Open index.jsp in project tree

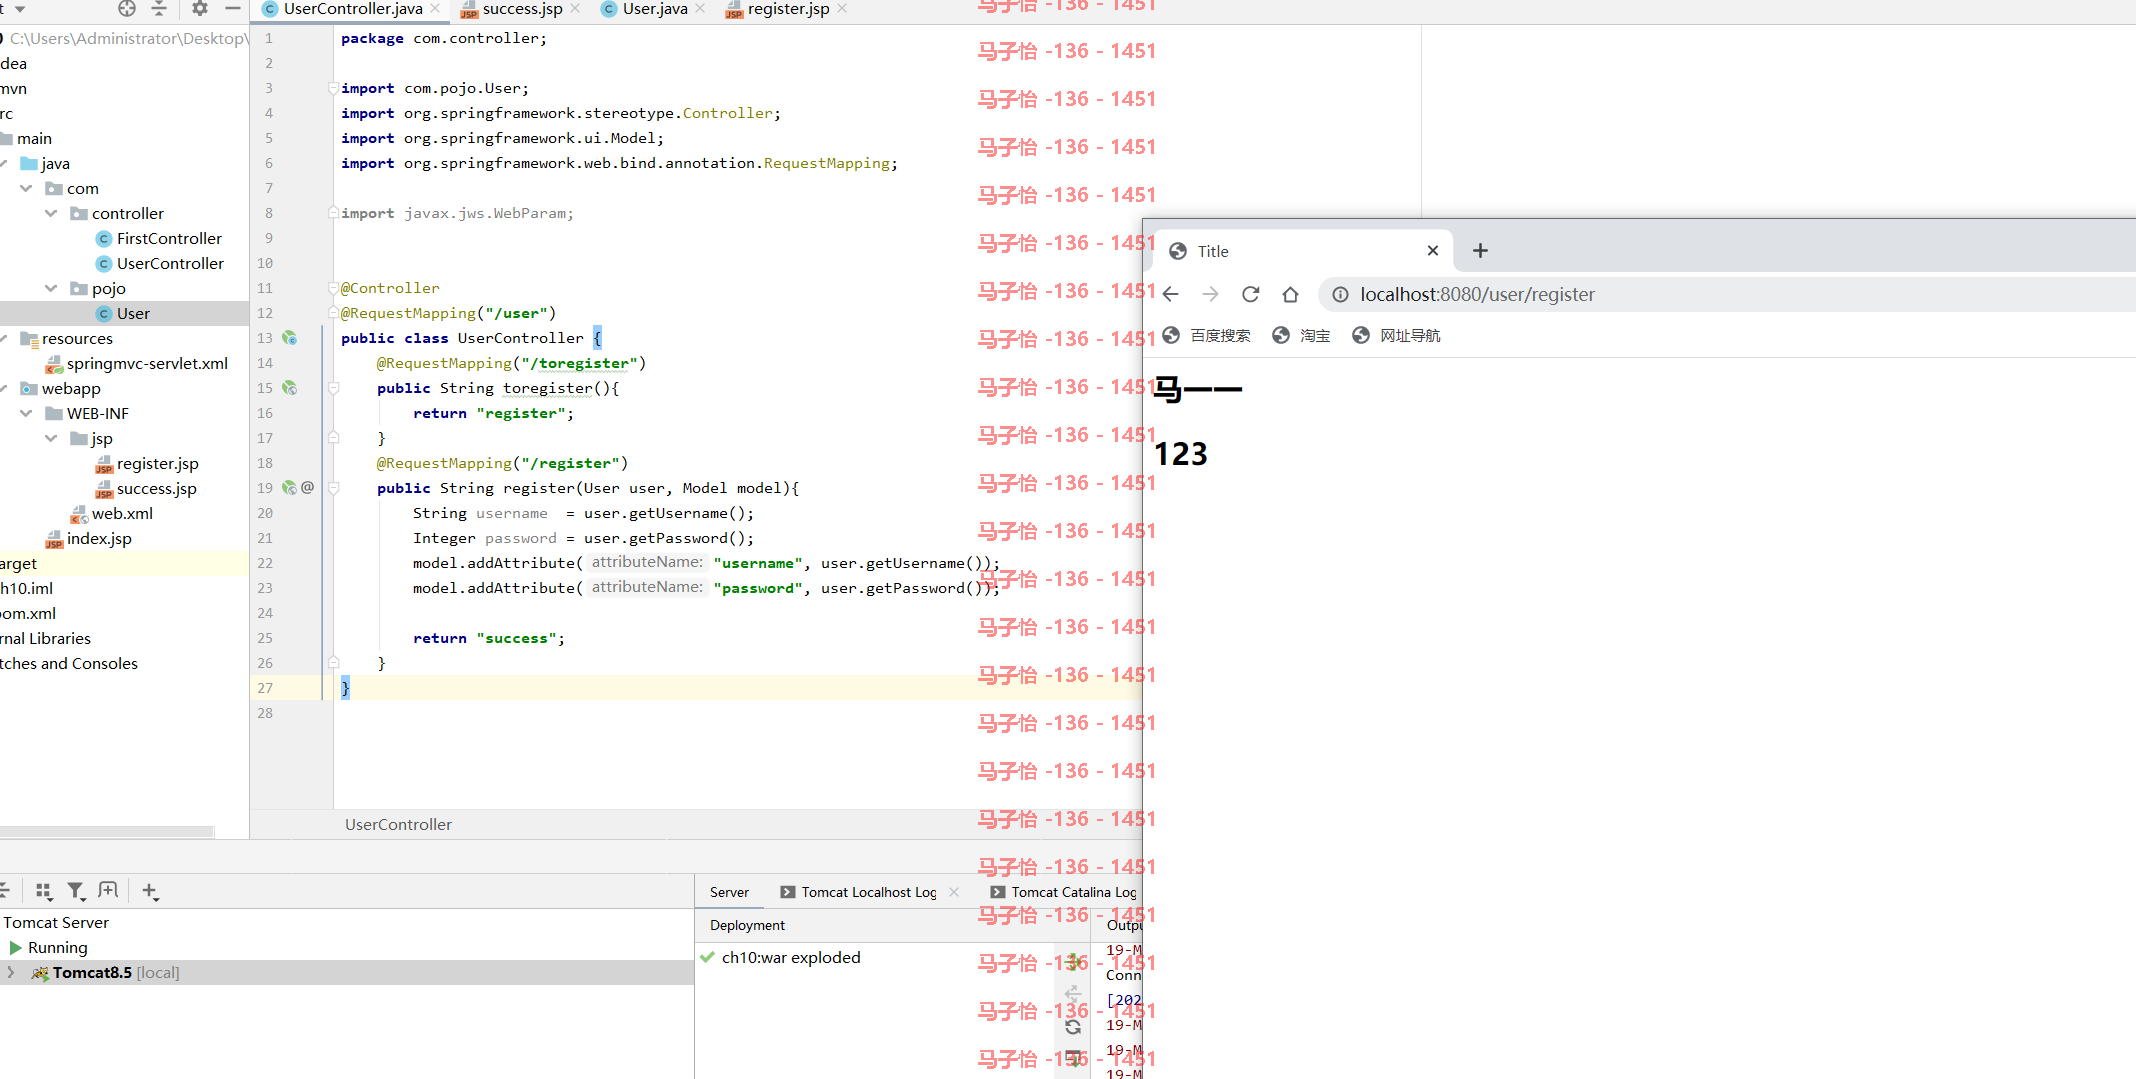click(x=89, y=538)
